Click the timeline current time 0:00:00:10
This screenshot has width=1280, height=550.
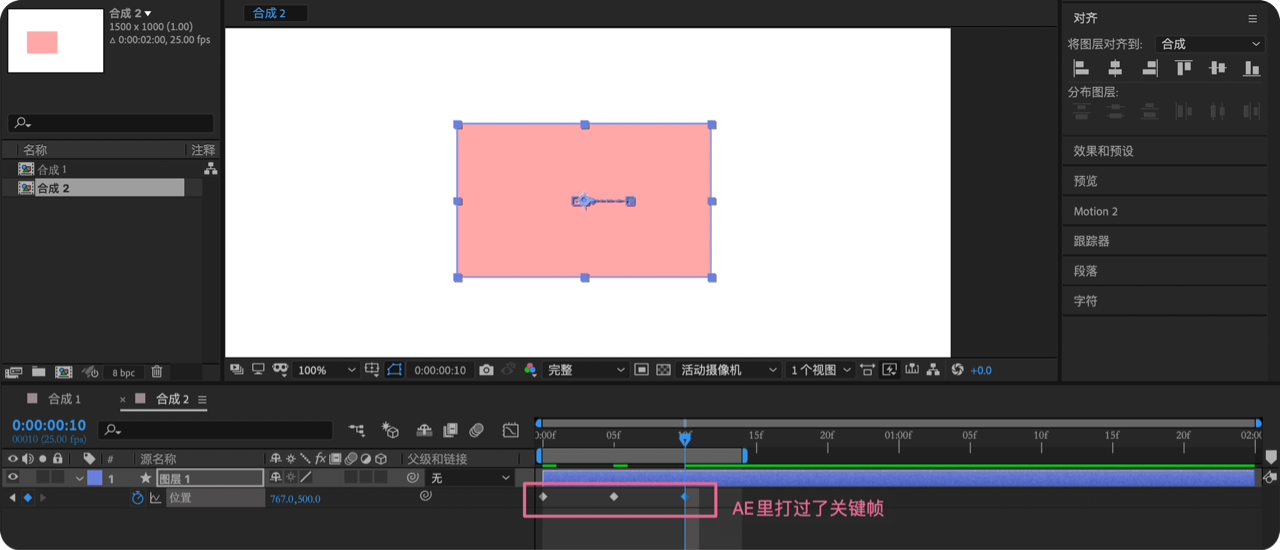point(49,425)
